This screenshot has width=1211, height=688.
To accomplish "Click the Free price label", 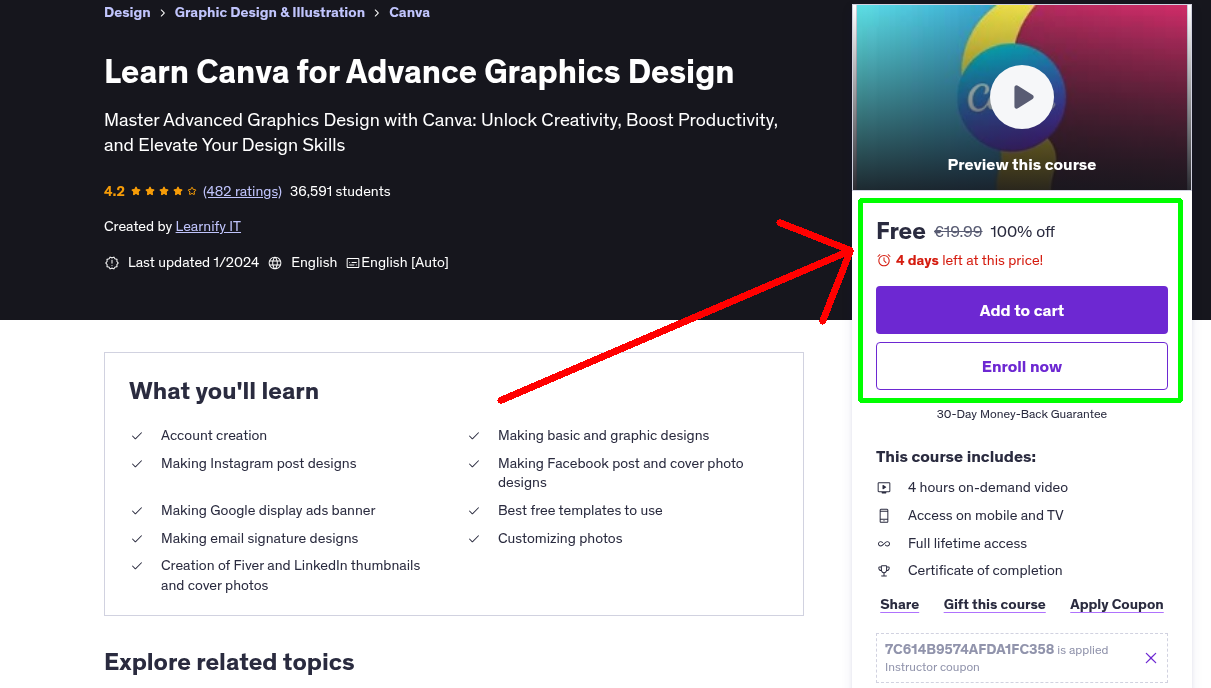I will tap(901, 231).
